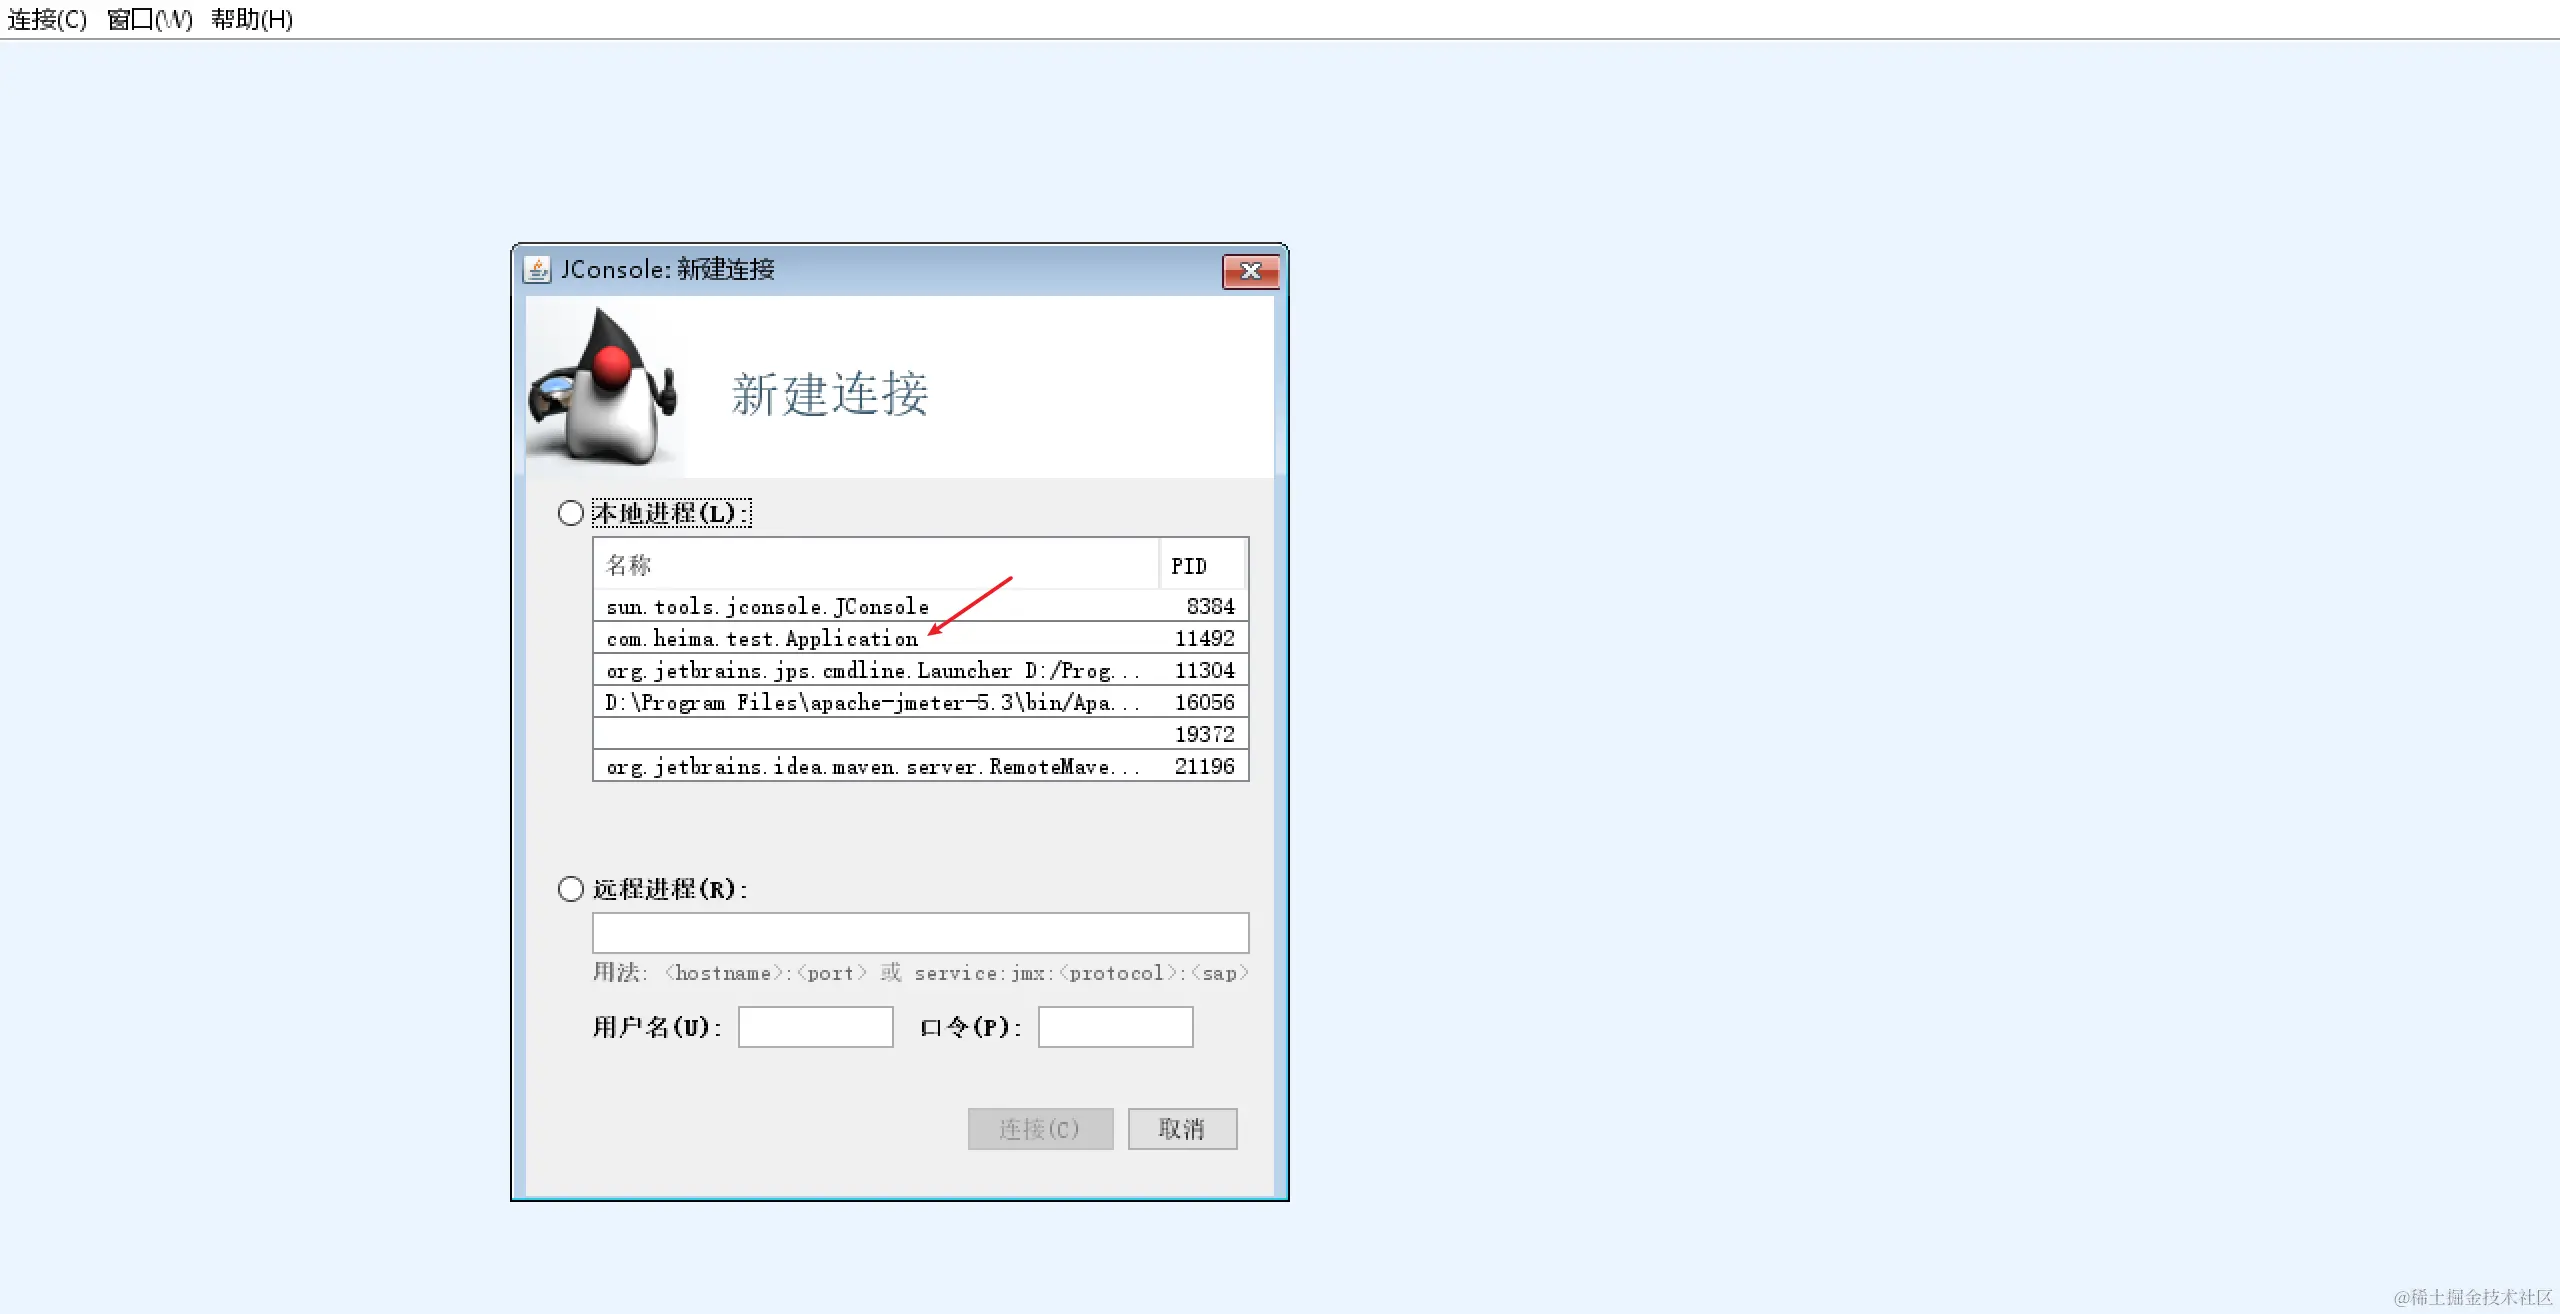Screen dimensions: 2560x1314
Task: Select the 远程进程 (Remote Process) radio button
Action: (x=571, y=889)
